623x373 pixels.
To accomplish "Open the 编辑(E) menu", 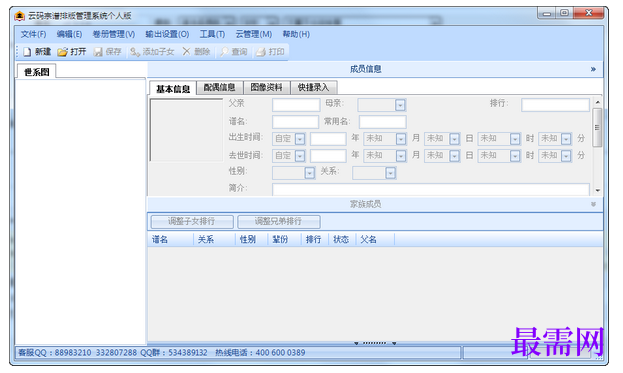I will click(69, 35).
